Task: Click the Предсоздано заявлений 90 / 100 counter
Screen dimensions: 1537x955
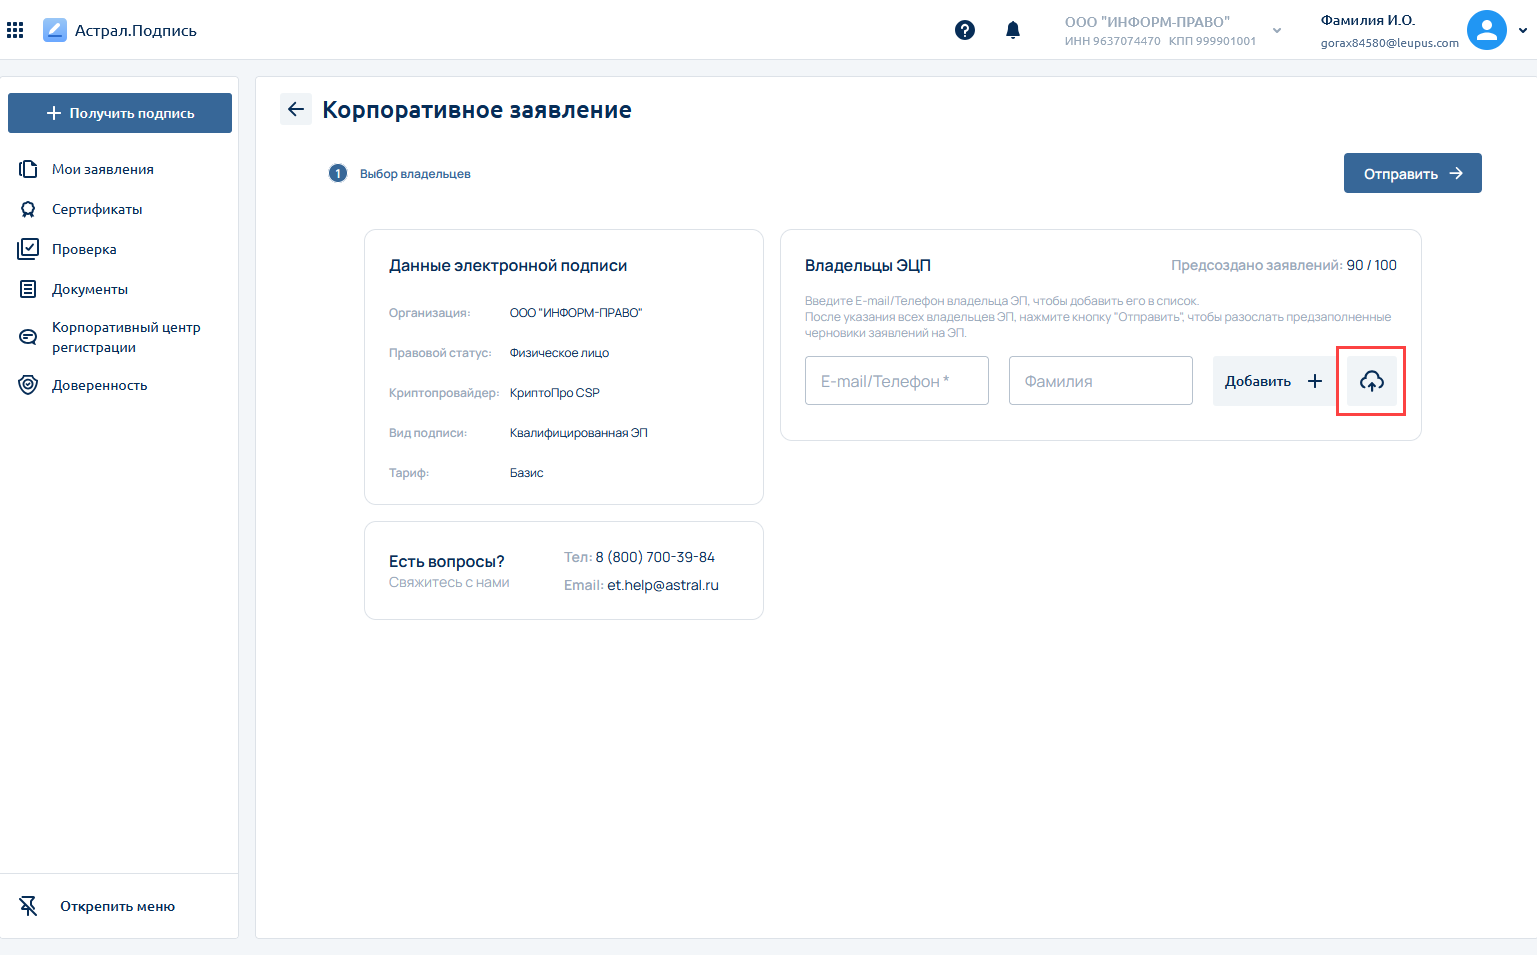Action: pos(1284,265)
